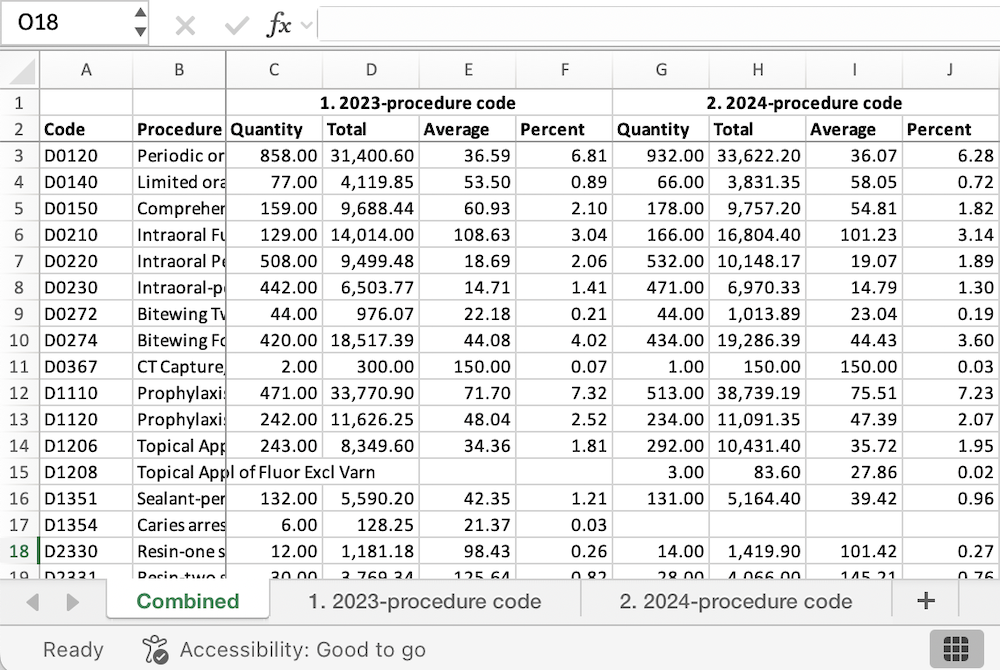Confirm entry with the checkmark icon
The image size is (1000, 670).
pyautogui.click(x=237, y=25)
